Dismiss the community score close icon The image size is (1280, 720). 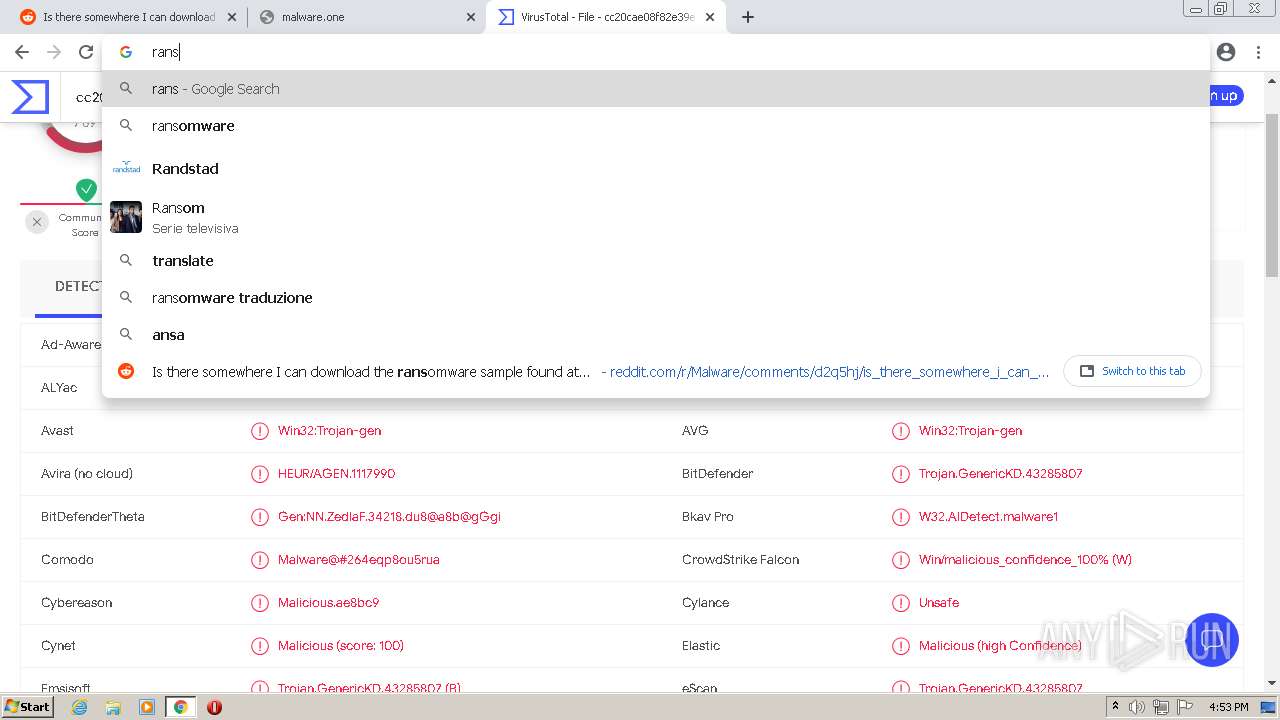pyautogui.click(x=37, y=222)
